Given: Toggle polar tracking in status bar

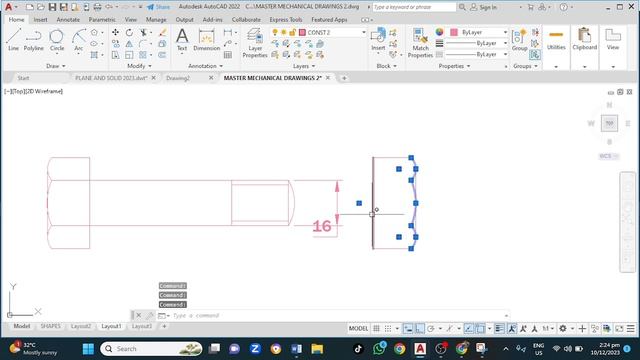Looking at the screenshot, I should pyautogui.click(x=431, y=329).
